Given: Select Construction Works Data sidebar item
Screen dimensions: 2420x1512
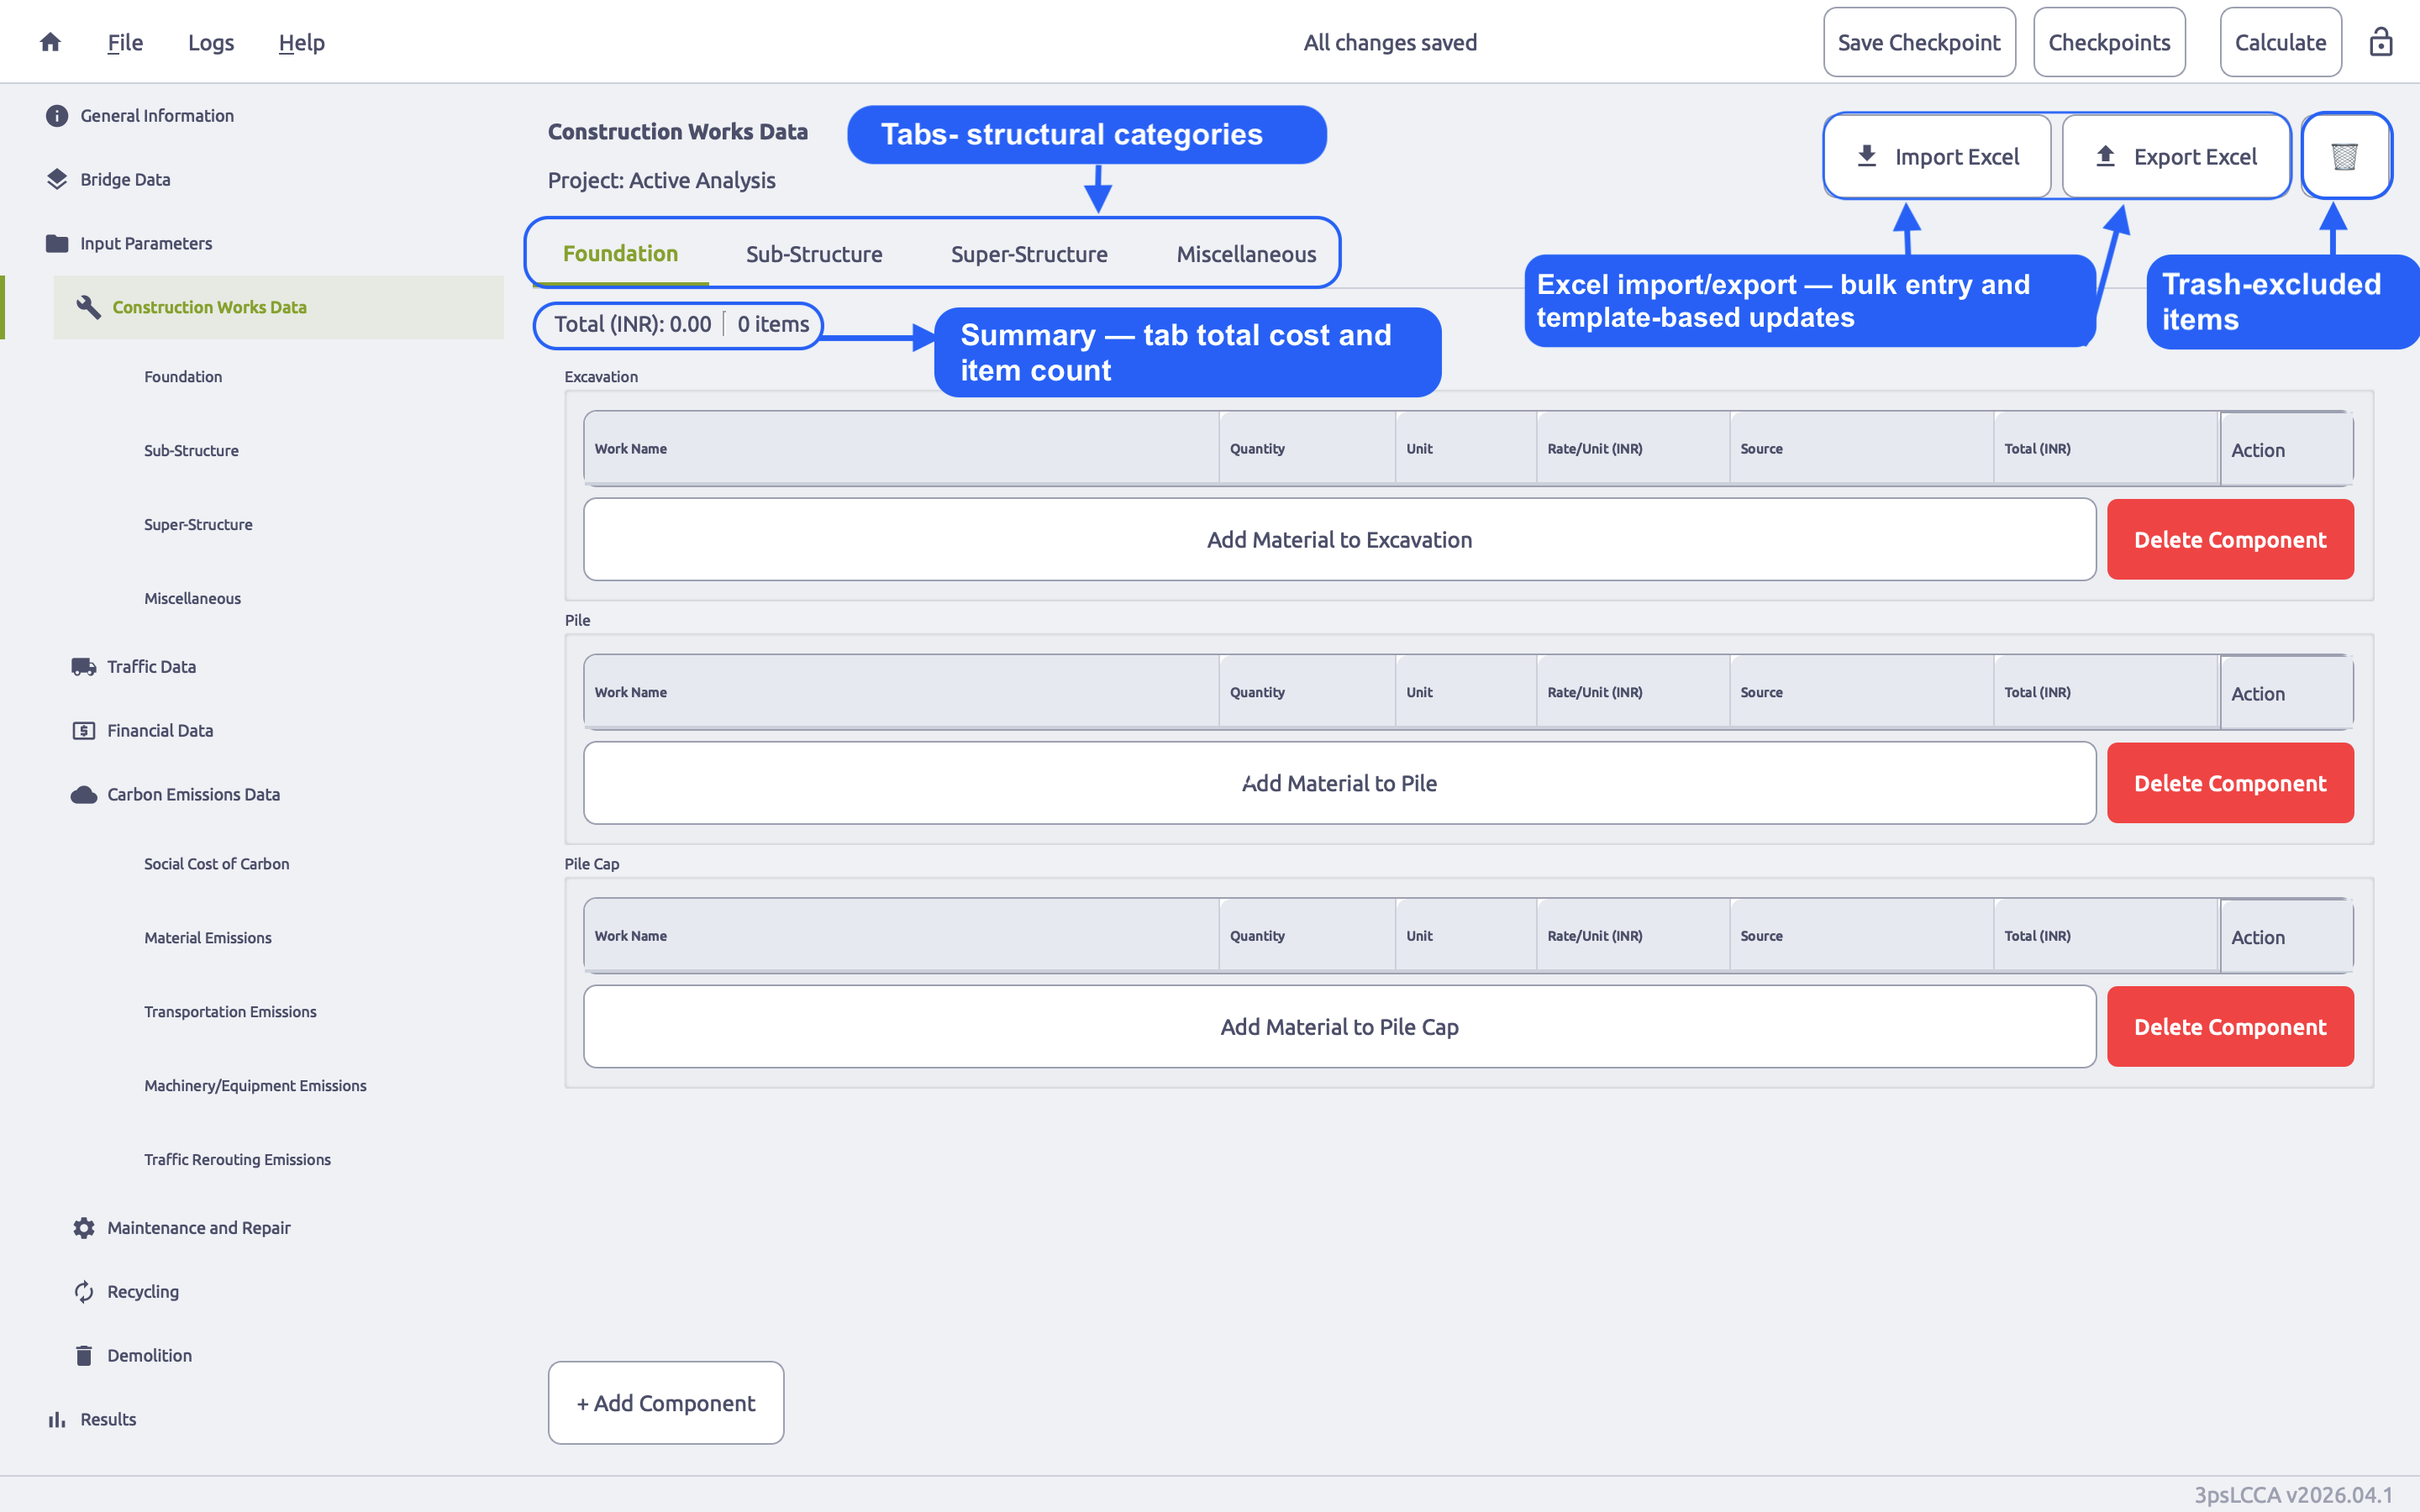Looking at the screenshot, I should tap(278, 307).
